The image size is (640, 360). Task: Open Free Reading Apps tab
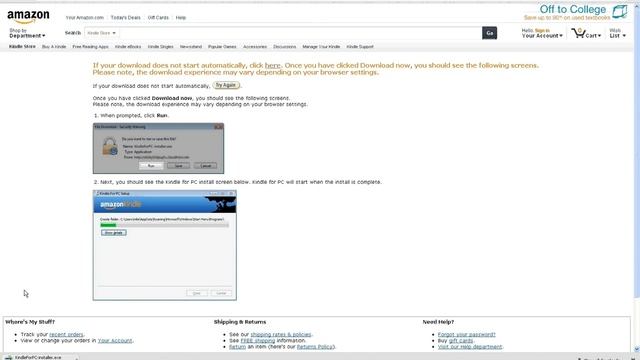point(90,47)
